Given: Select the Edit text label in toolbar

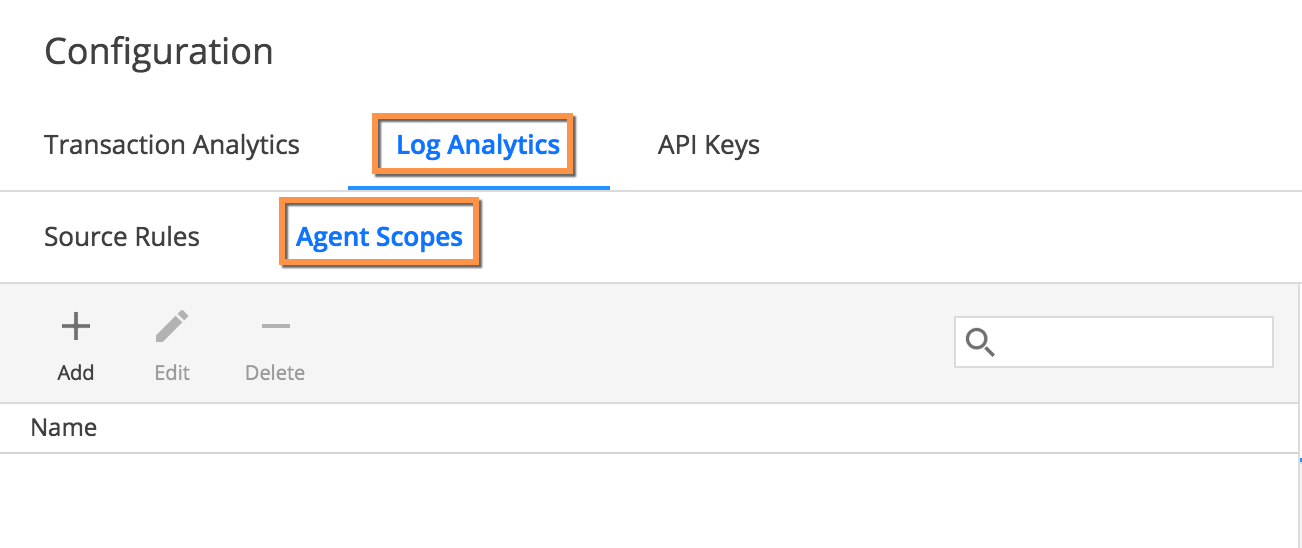Looking at the screenshot, I should [172, 373].
